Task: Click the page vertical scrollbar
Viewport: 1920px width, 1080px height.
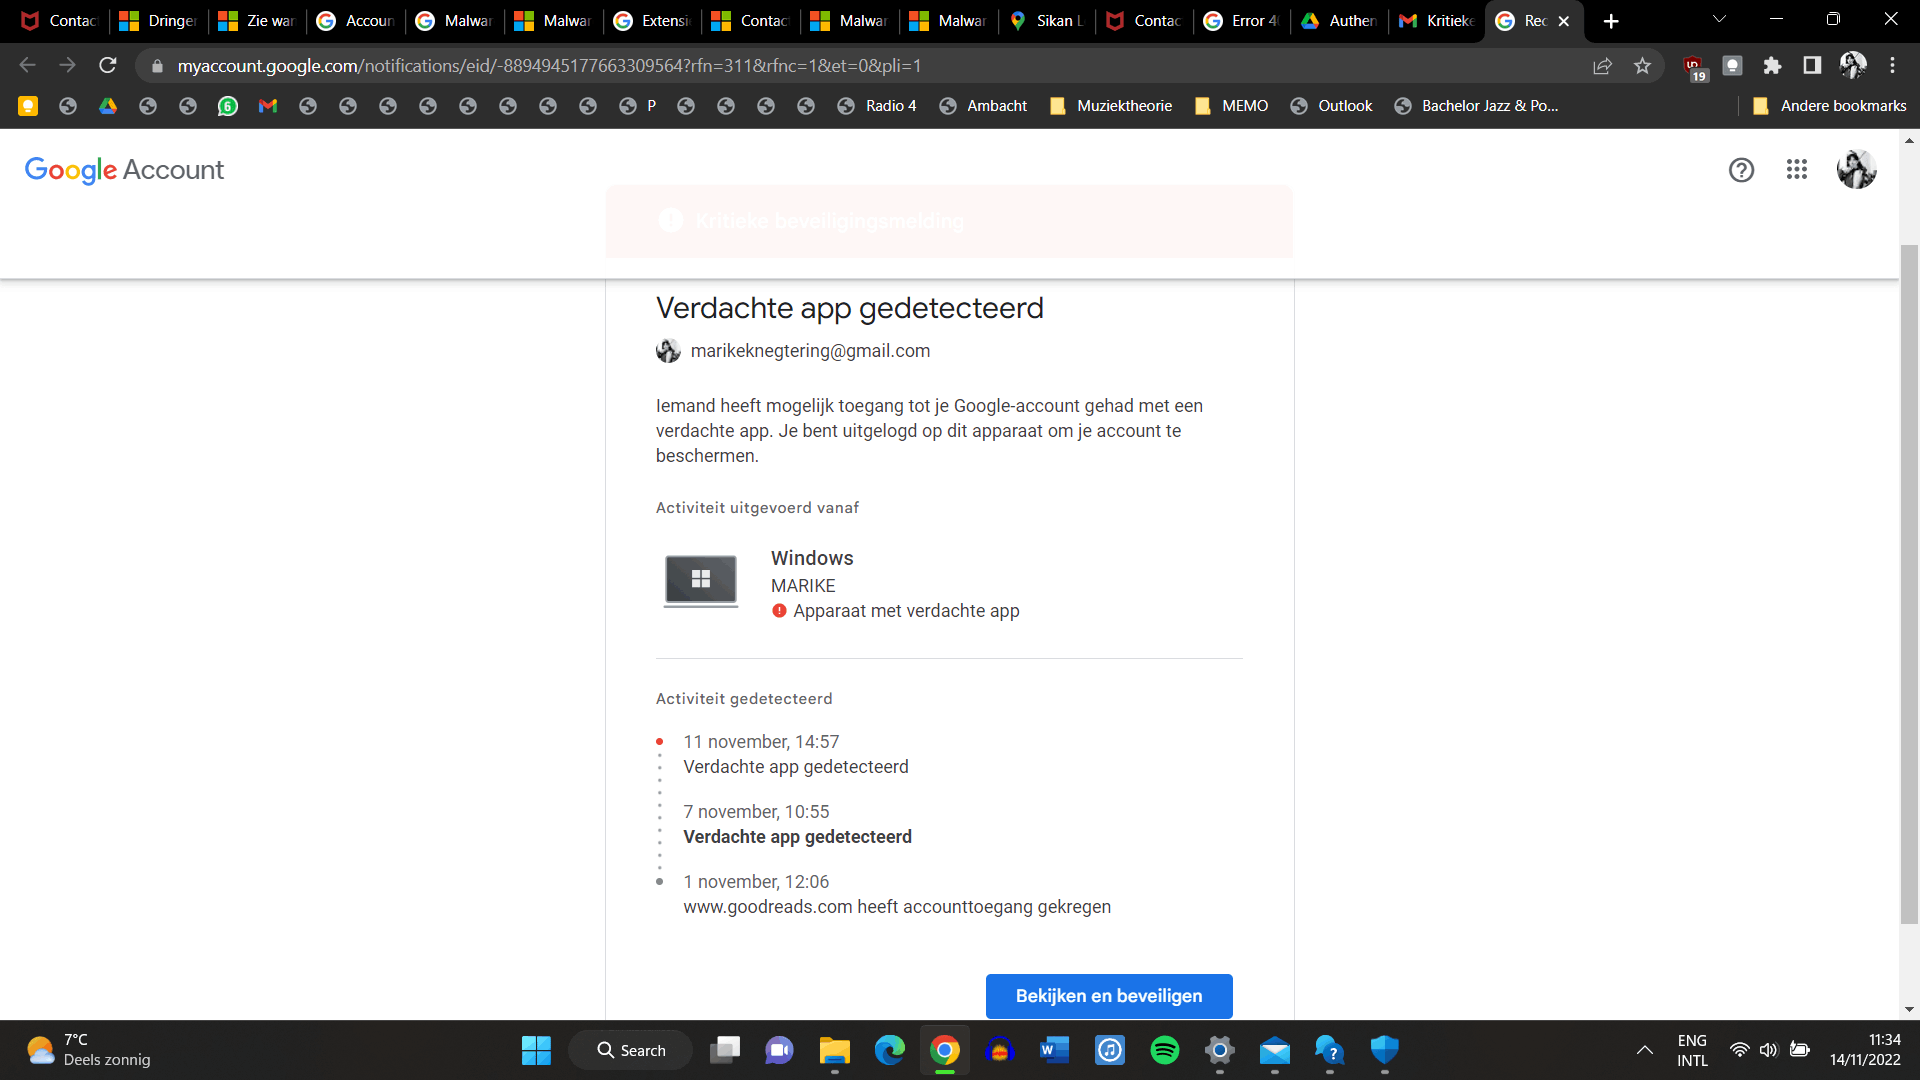Action: pos(1909,580)
